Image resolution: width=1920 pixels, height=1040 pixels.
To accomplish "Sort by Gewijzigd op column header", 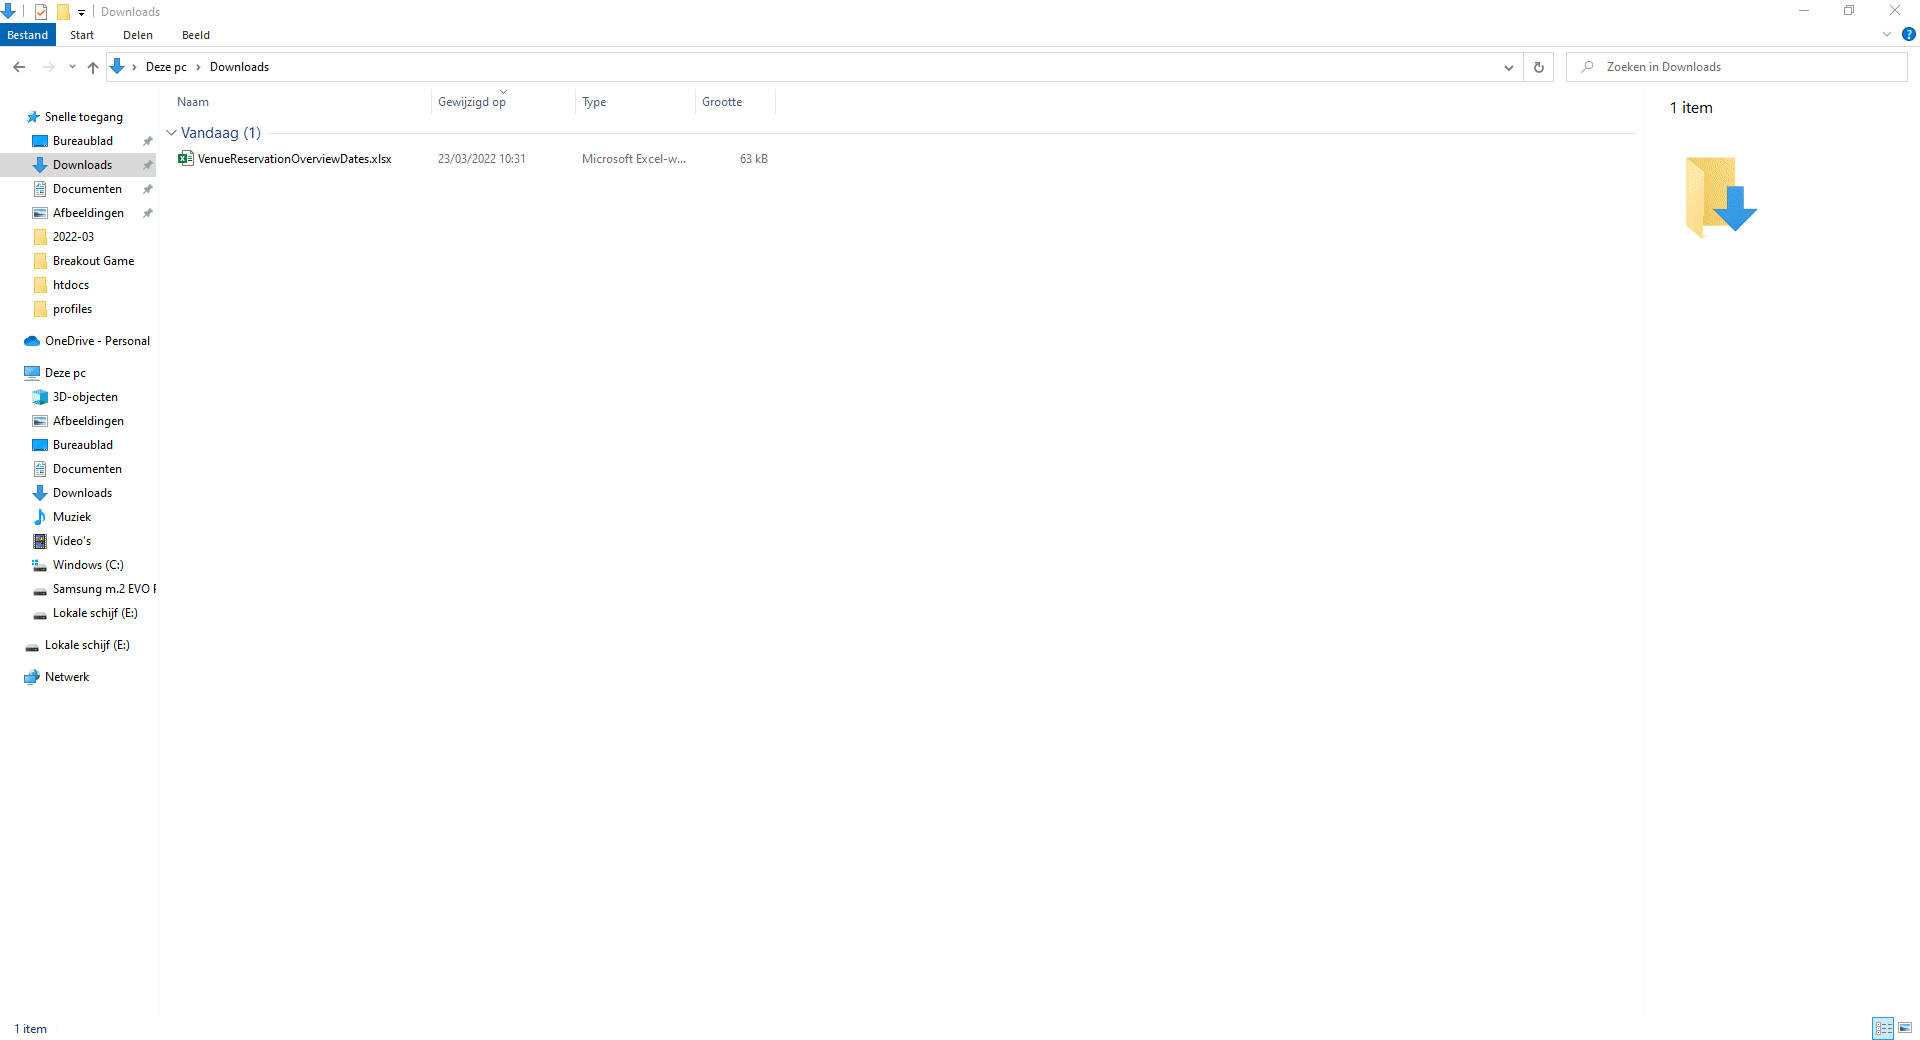I will [x=503, y=102].
